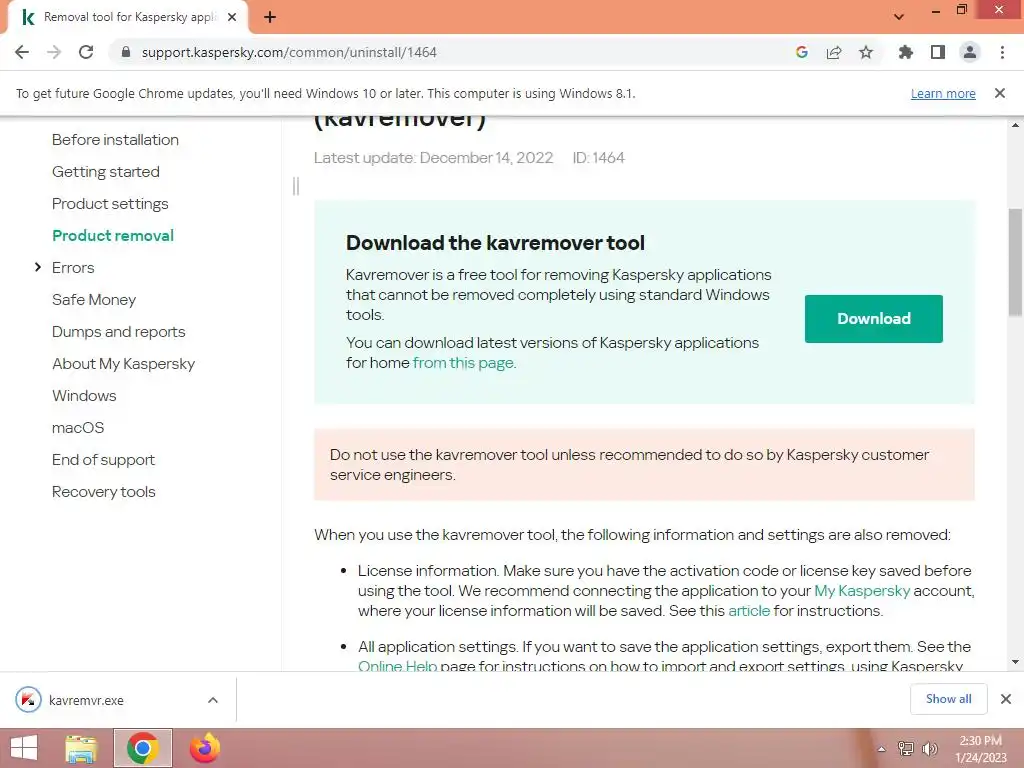Open volume control tray icon

pos(929,749)
